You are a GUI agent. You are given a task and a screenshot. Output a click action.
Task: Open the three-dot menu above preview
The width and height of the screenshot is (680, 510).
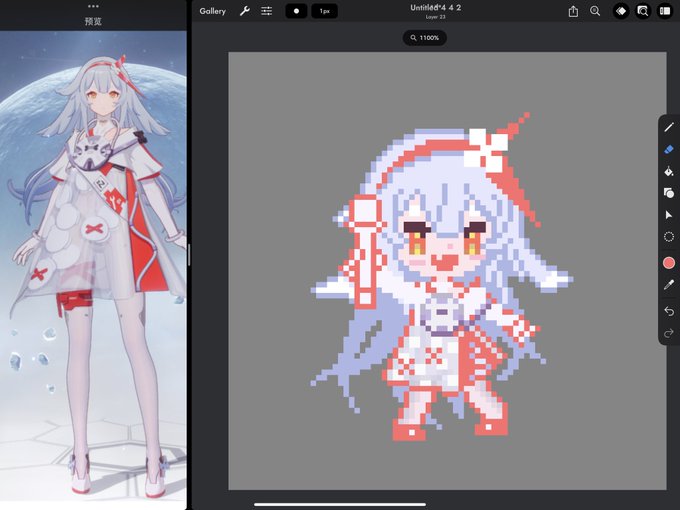[x=93, y=6]
